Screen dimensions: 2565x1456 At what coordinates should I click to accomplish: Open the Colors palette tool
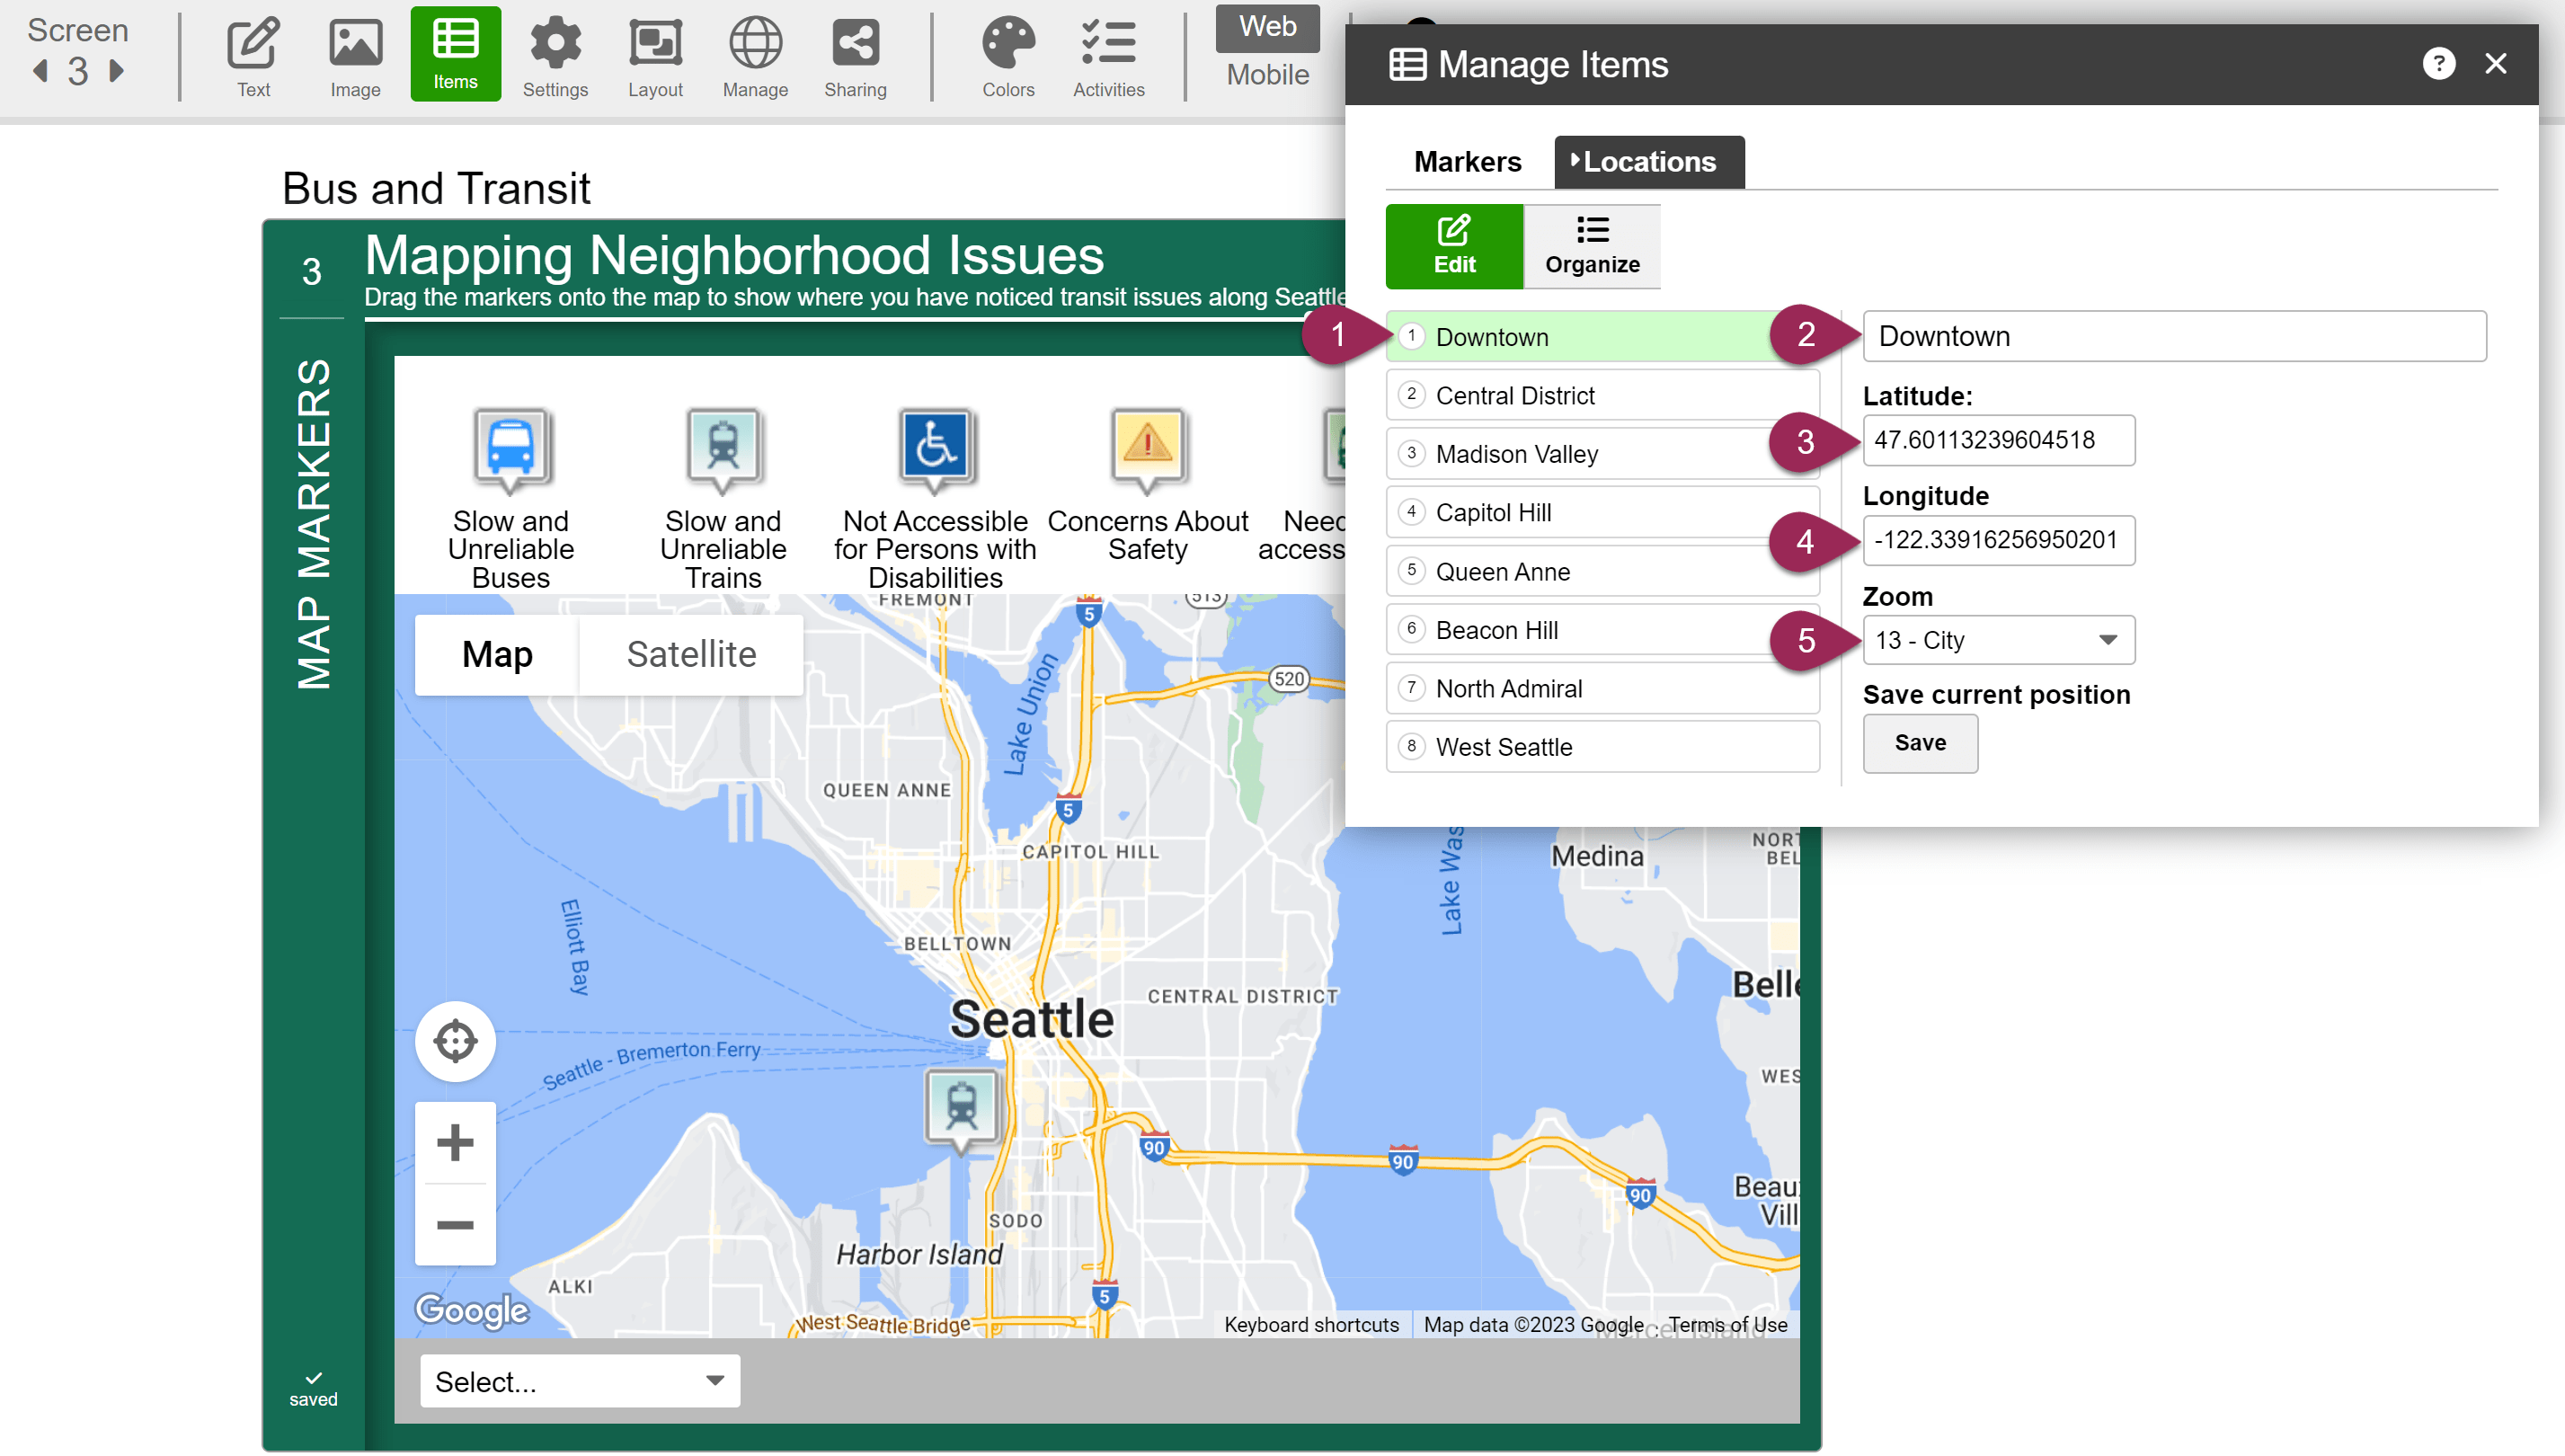1007,55
